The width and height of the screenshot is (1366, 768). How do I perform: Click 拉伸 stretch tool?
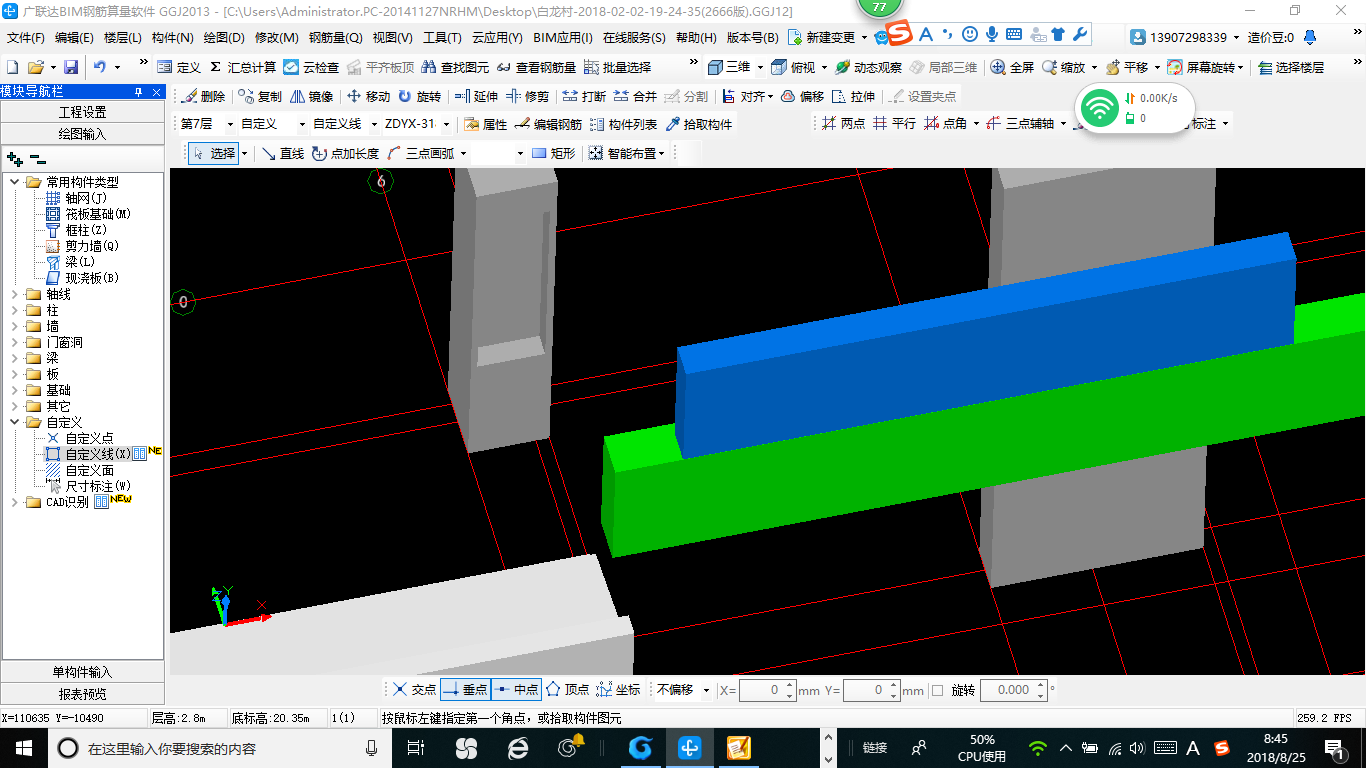[x=853, y=97]
